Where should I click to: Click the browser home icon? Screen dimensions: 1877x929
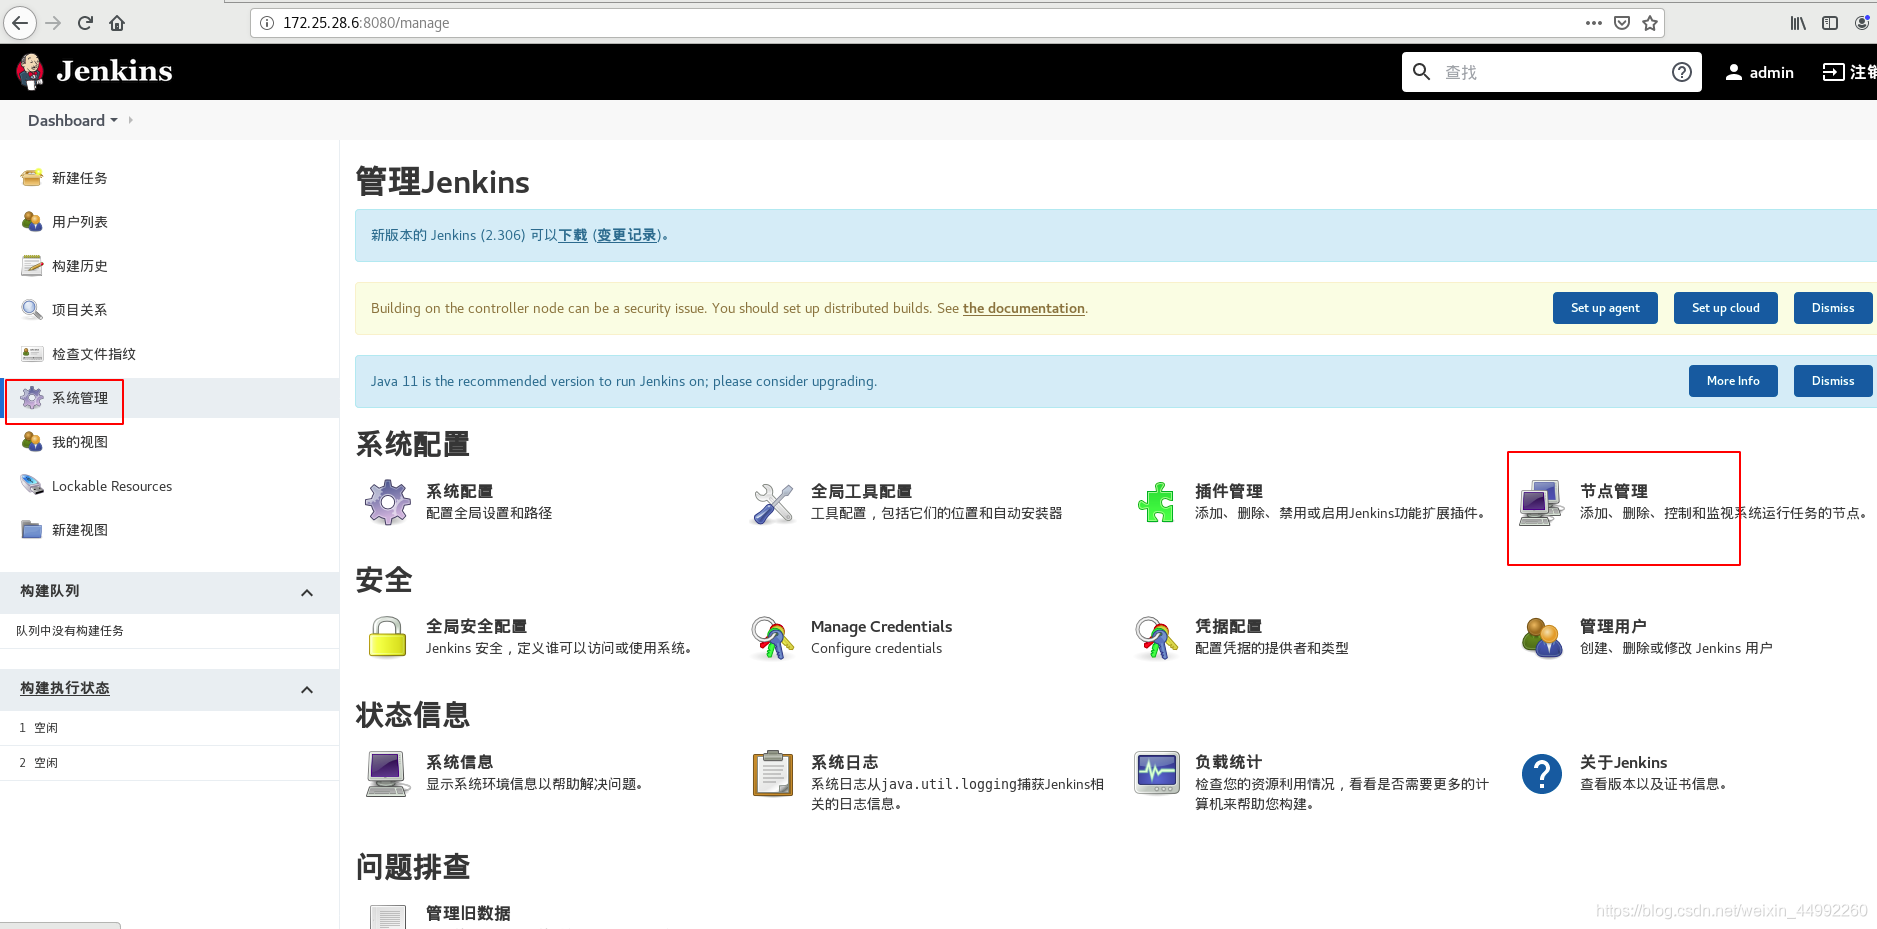(x=117, y=23)
